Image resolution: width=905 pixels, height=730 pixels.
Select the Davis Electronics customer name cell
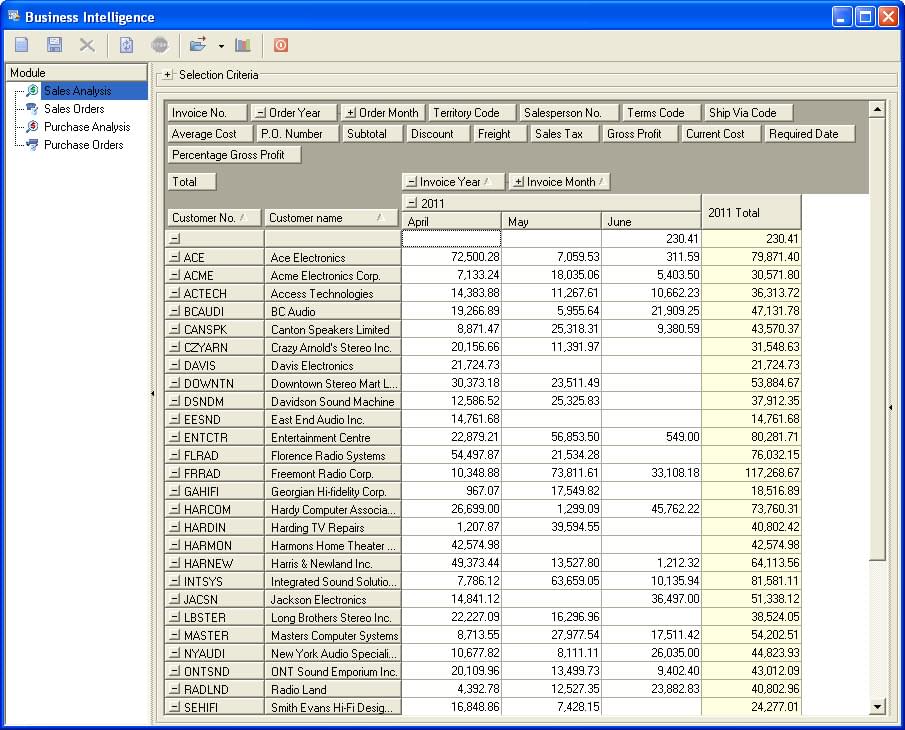coord(332,365)
